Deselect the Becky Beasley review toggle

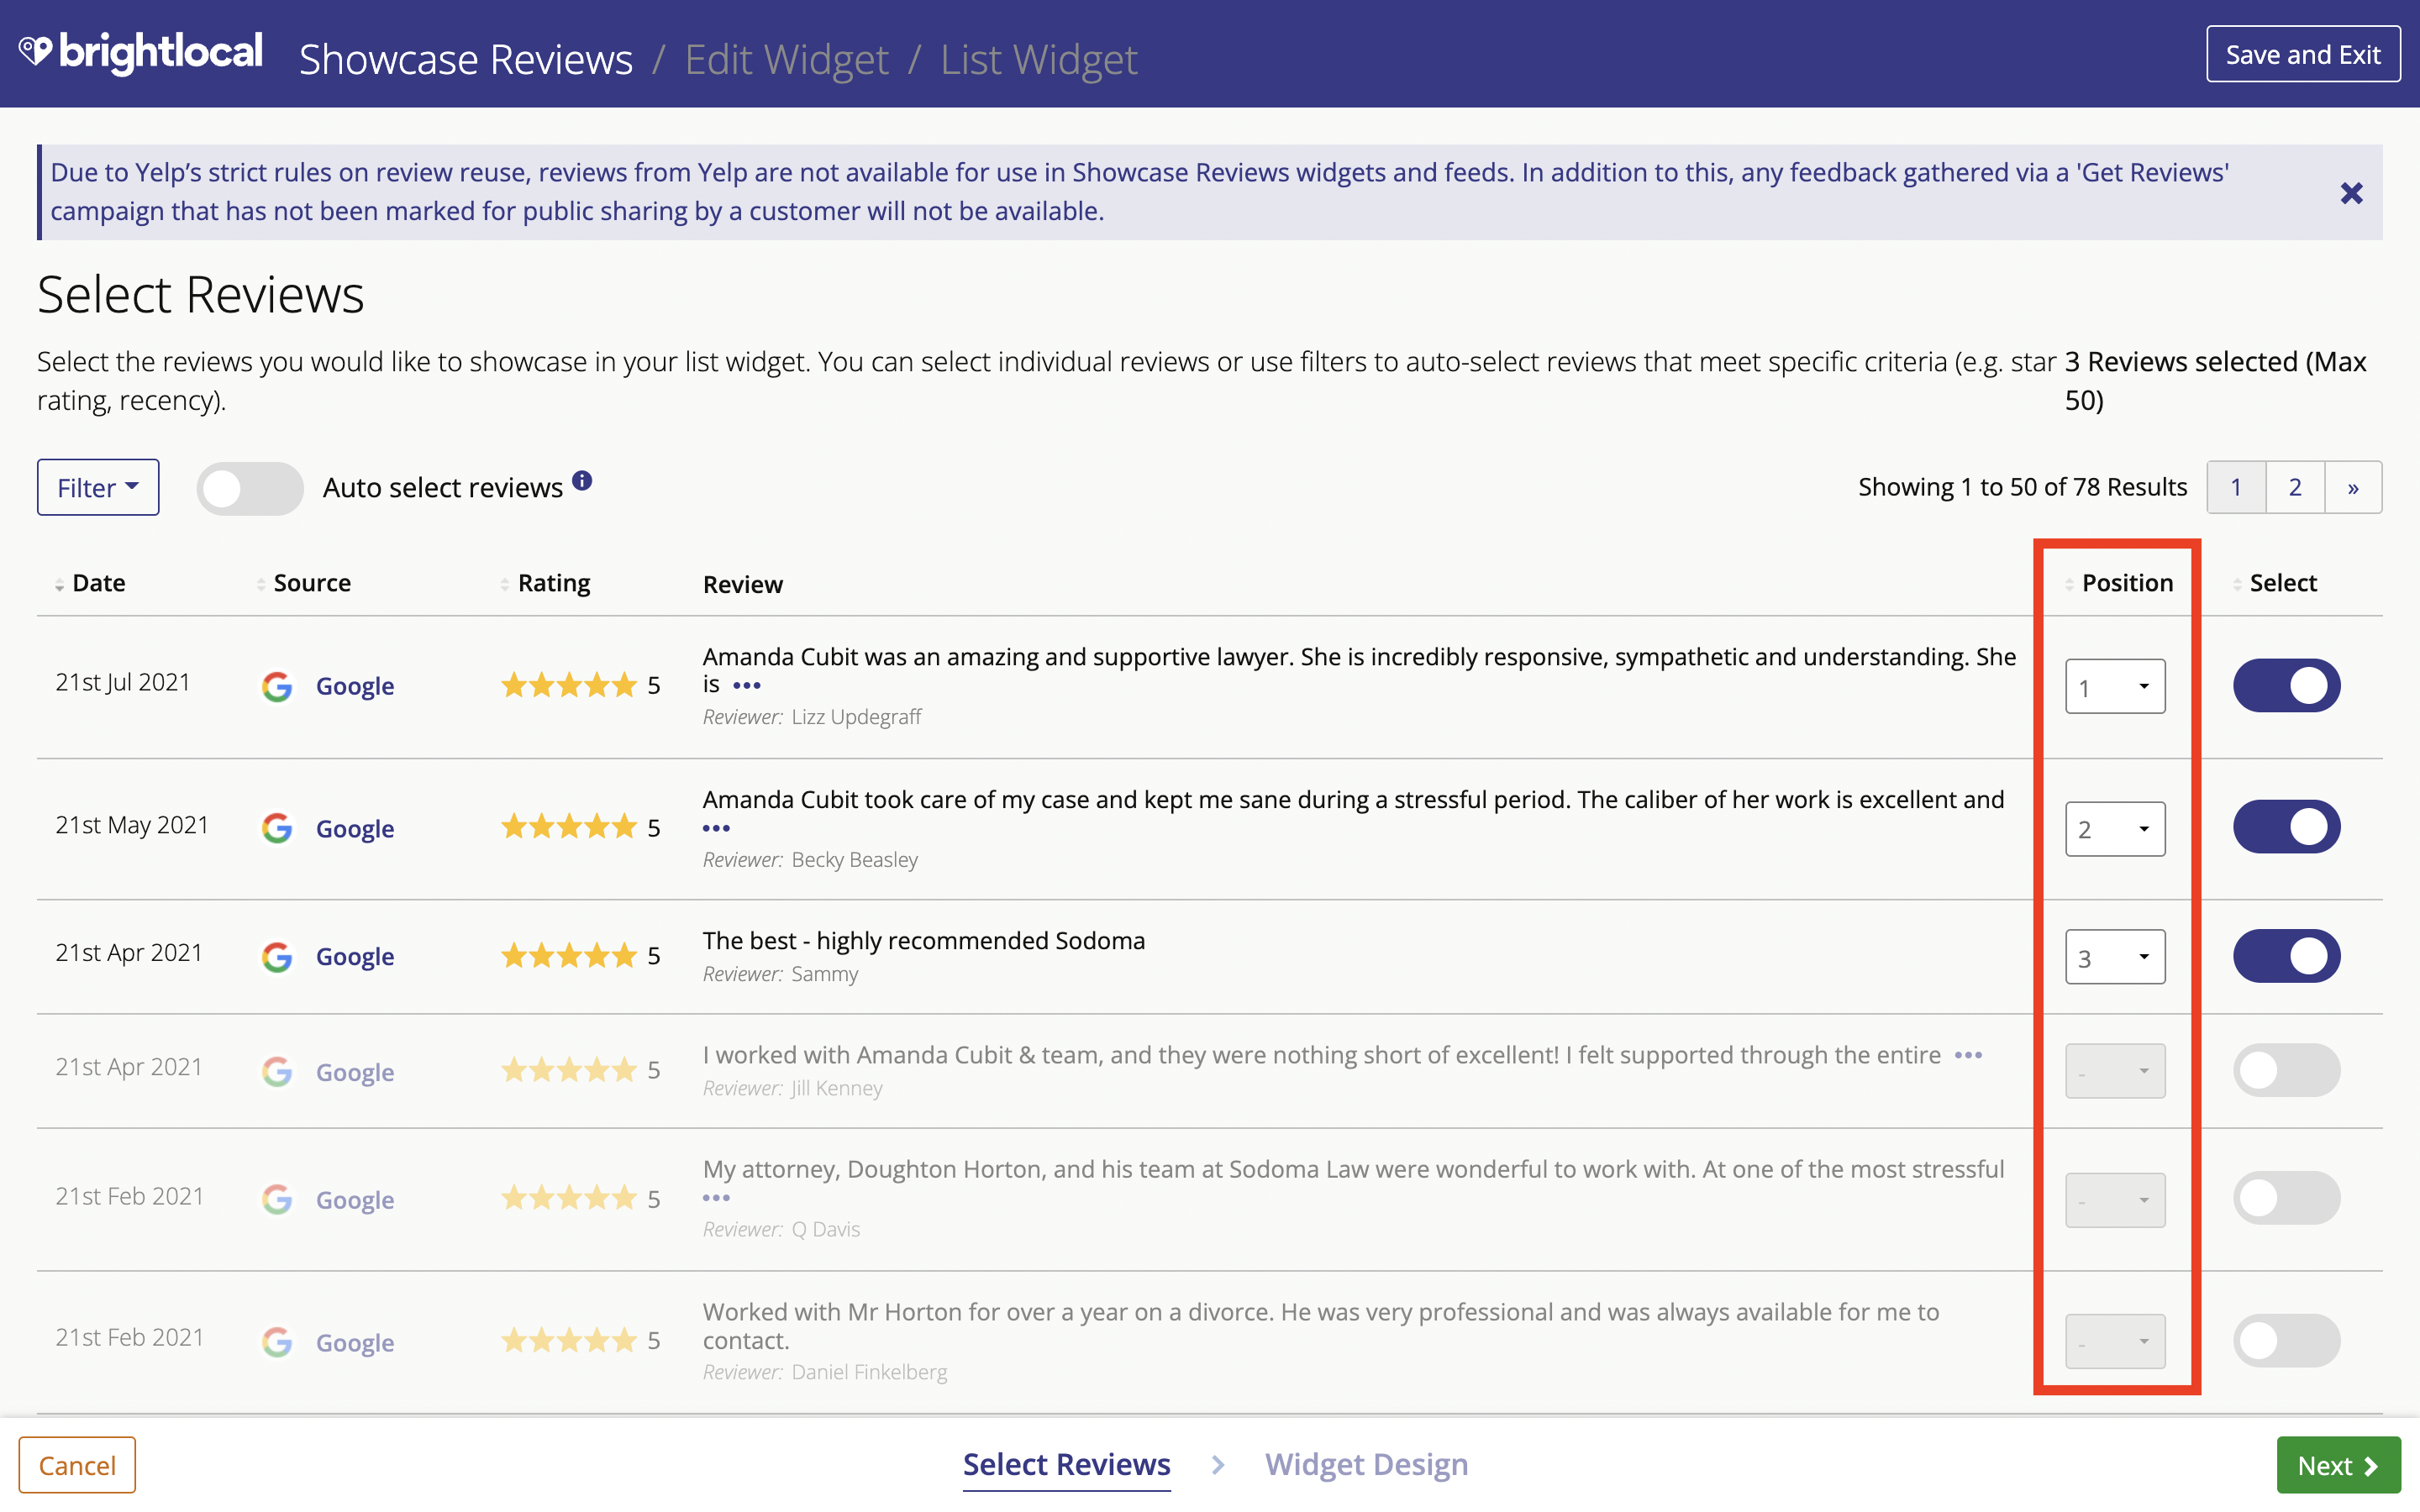[2286, 827]
